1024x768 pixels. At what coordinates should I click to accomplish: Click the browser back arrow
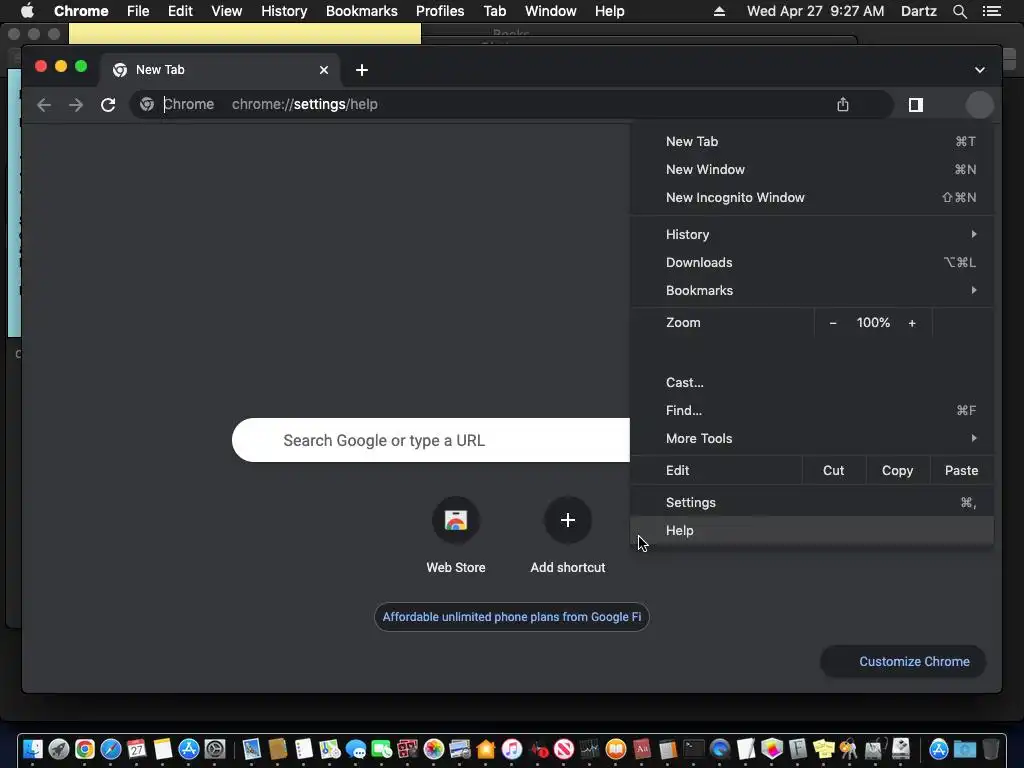click(x=44, y=104)
